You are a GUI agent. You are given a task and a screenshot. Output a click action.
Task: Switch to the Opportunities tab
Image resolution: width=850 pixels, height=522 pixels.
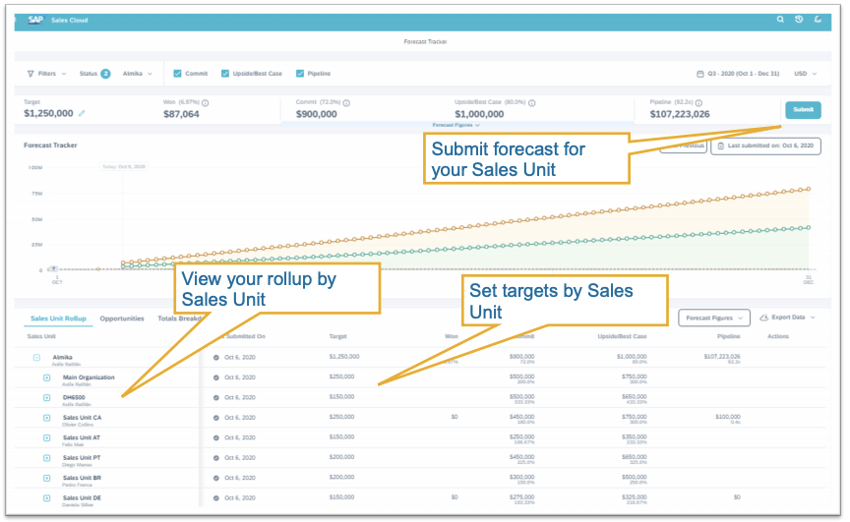(x=122, y=319)
